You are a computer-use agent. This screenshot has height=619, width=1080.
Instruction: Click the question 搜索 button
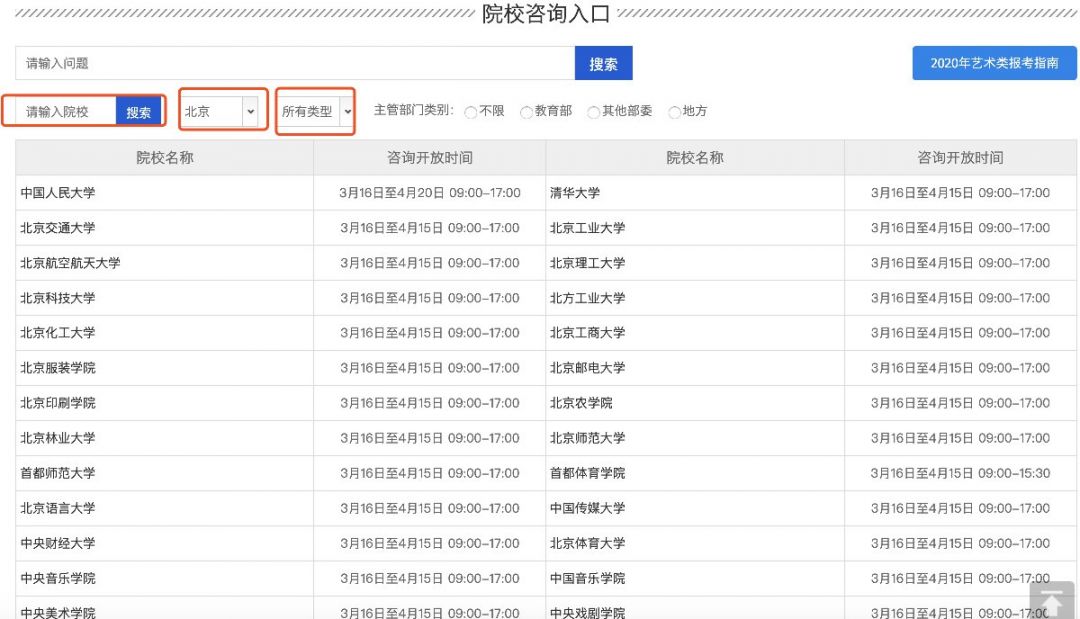tap(603, 63)
